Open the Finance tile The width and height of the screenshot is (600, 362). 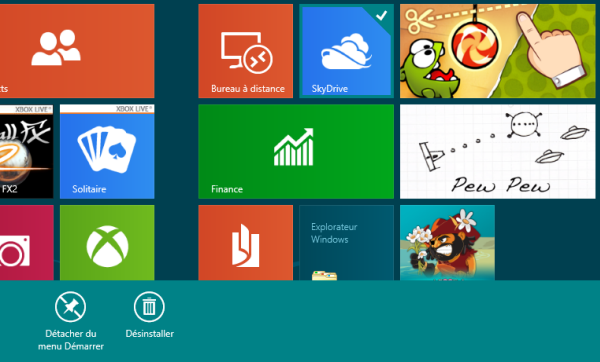296,152
